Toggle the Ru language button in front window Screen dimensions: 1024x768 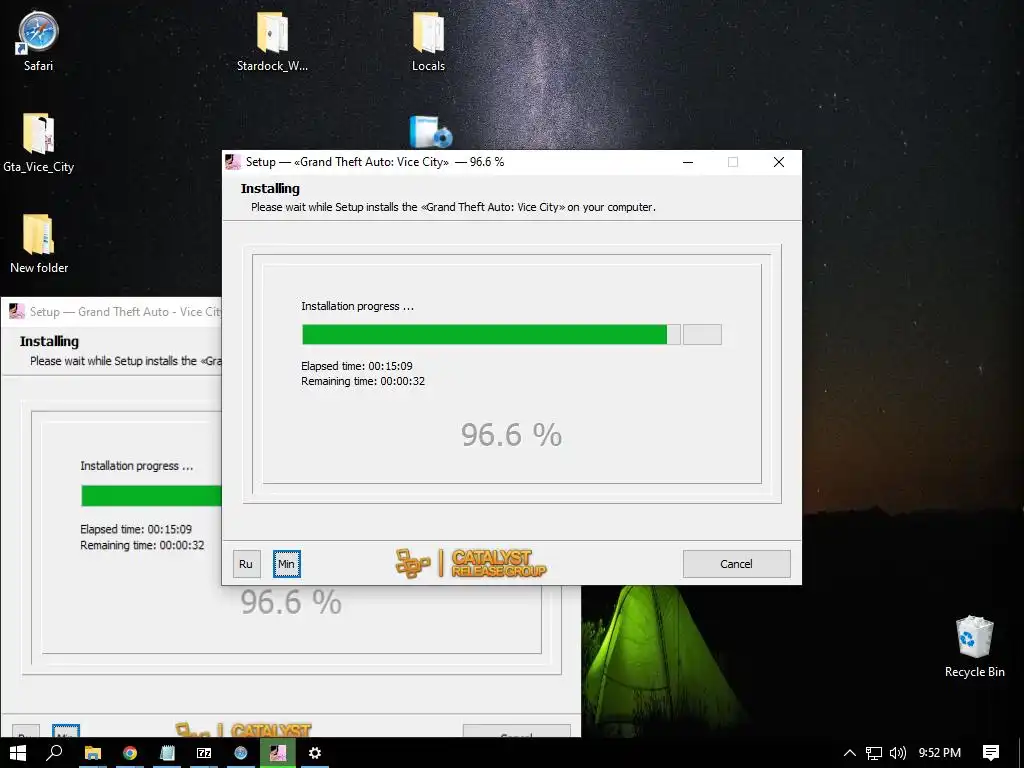tap(246, 564)
